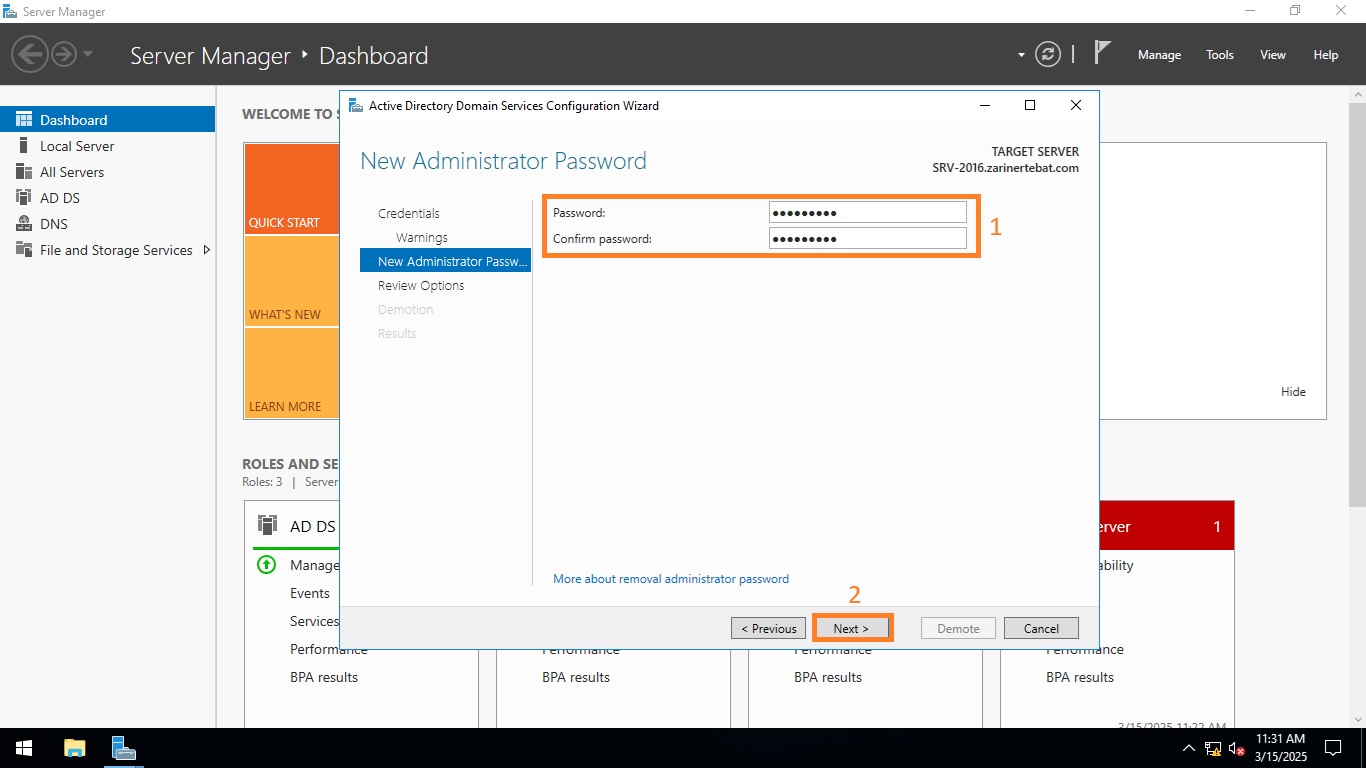Click the Next button in wizard

[851, 628]
